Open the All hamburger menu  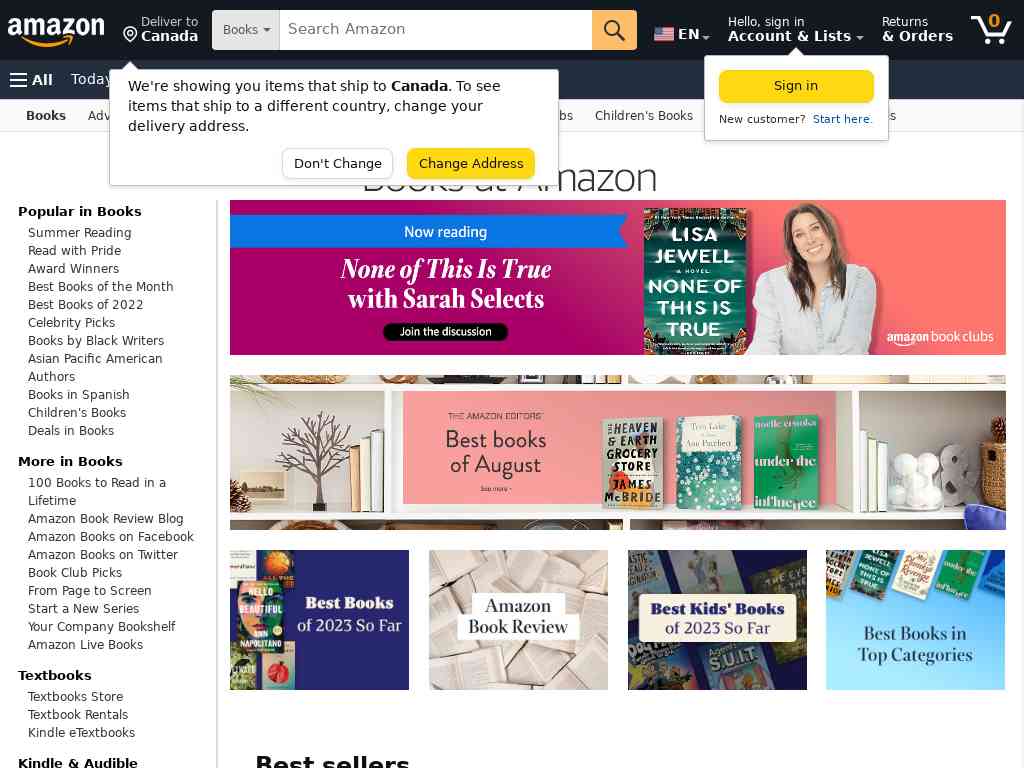click(x=31, y=80)
